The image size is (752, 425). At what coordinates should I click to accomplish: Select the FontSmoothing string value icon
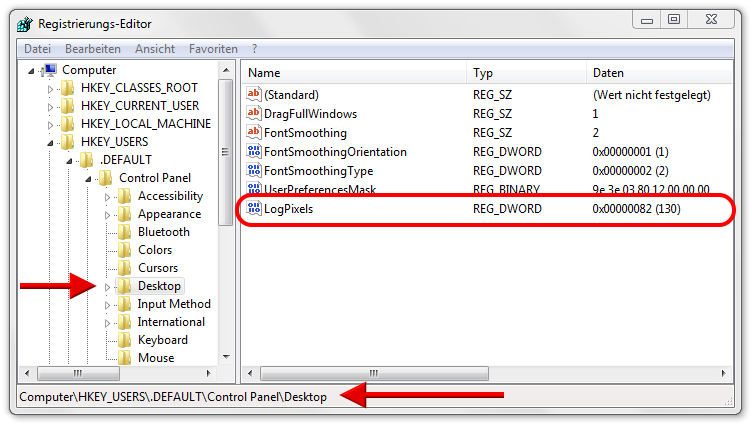253,133
